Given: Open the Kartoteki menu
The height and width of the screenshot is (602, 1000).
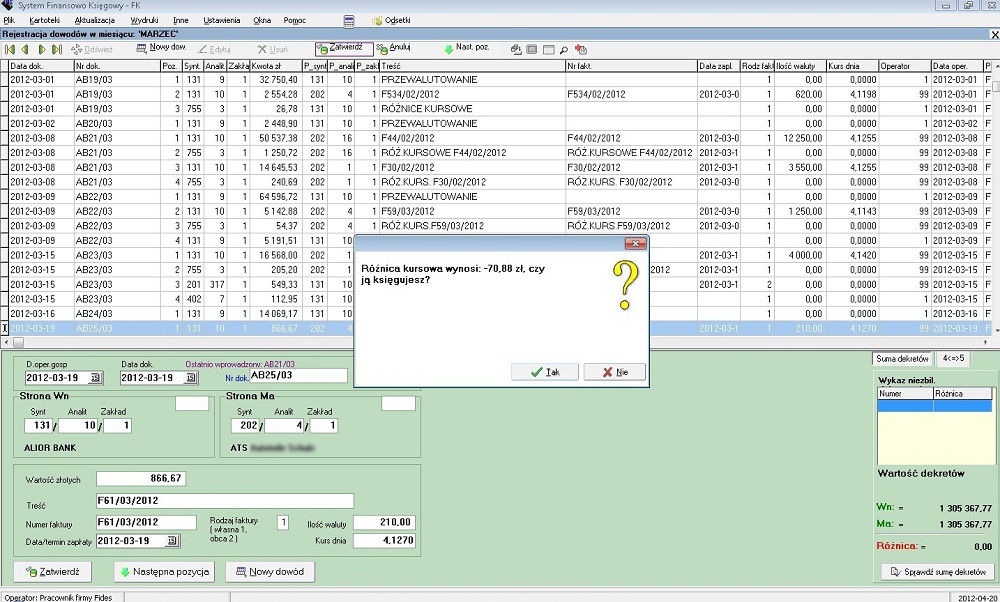Looking at the screenshot, I should 45,20.
